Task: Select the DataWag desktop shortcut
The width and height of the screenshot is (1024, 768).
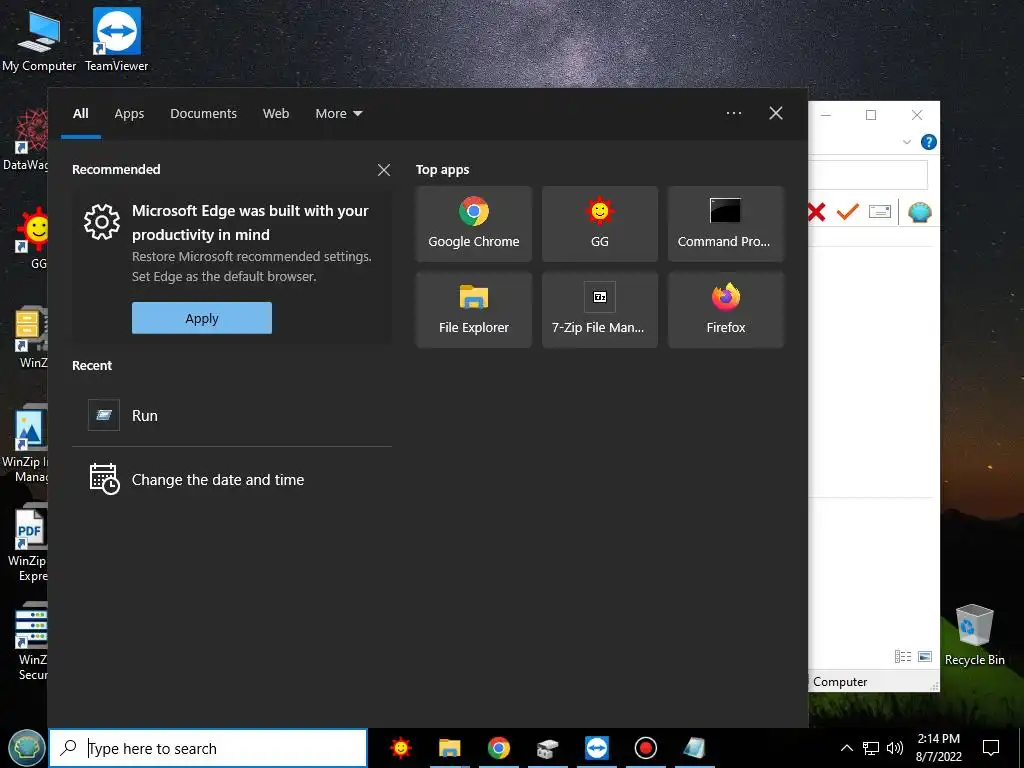Action: (26, 140)
